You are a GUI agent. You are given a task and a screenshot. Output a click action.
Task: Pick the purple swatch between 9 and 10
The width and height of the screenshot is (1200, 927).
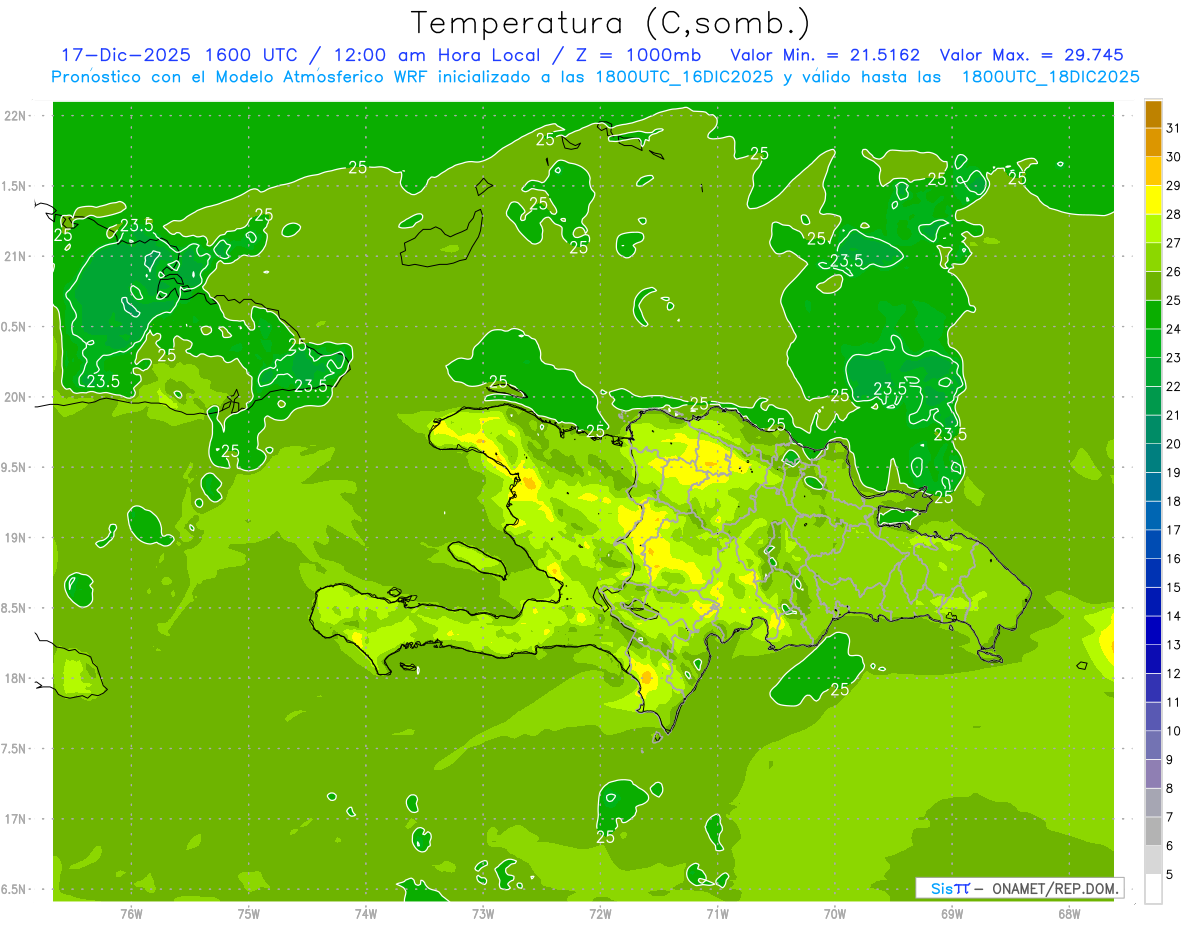coord(1153,746)
